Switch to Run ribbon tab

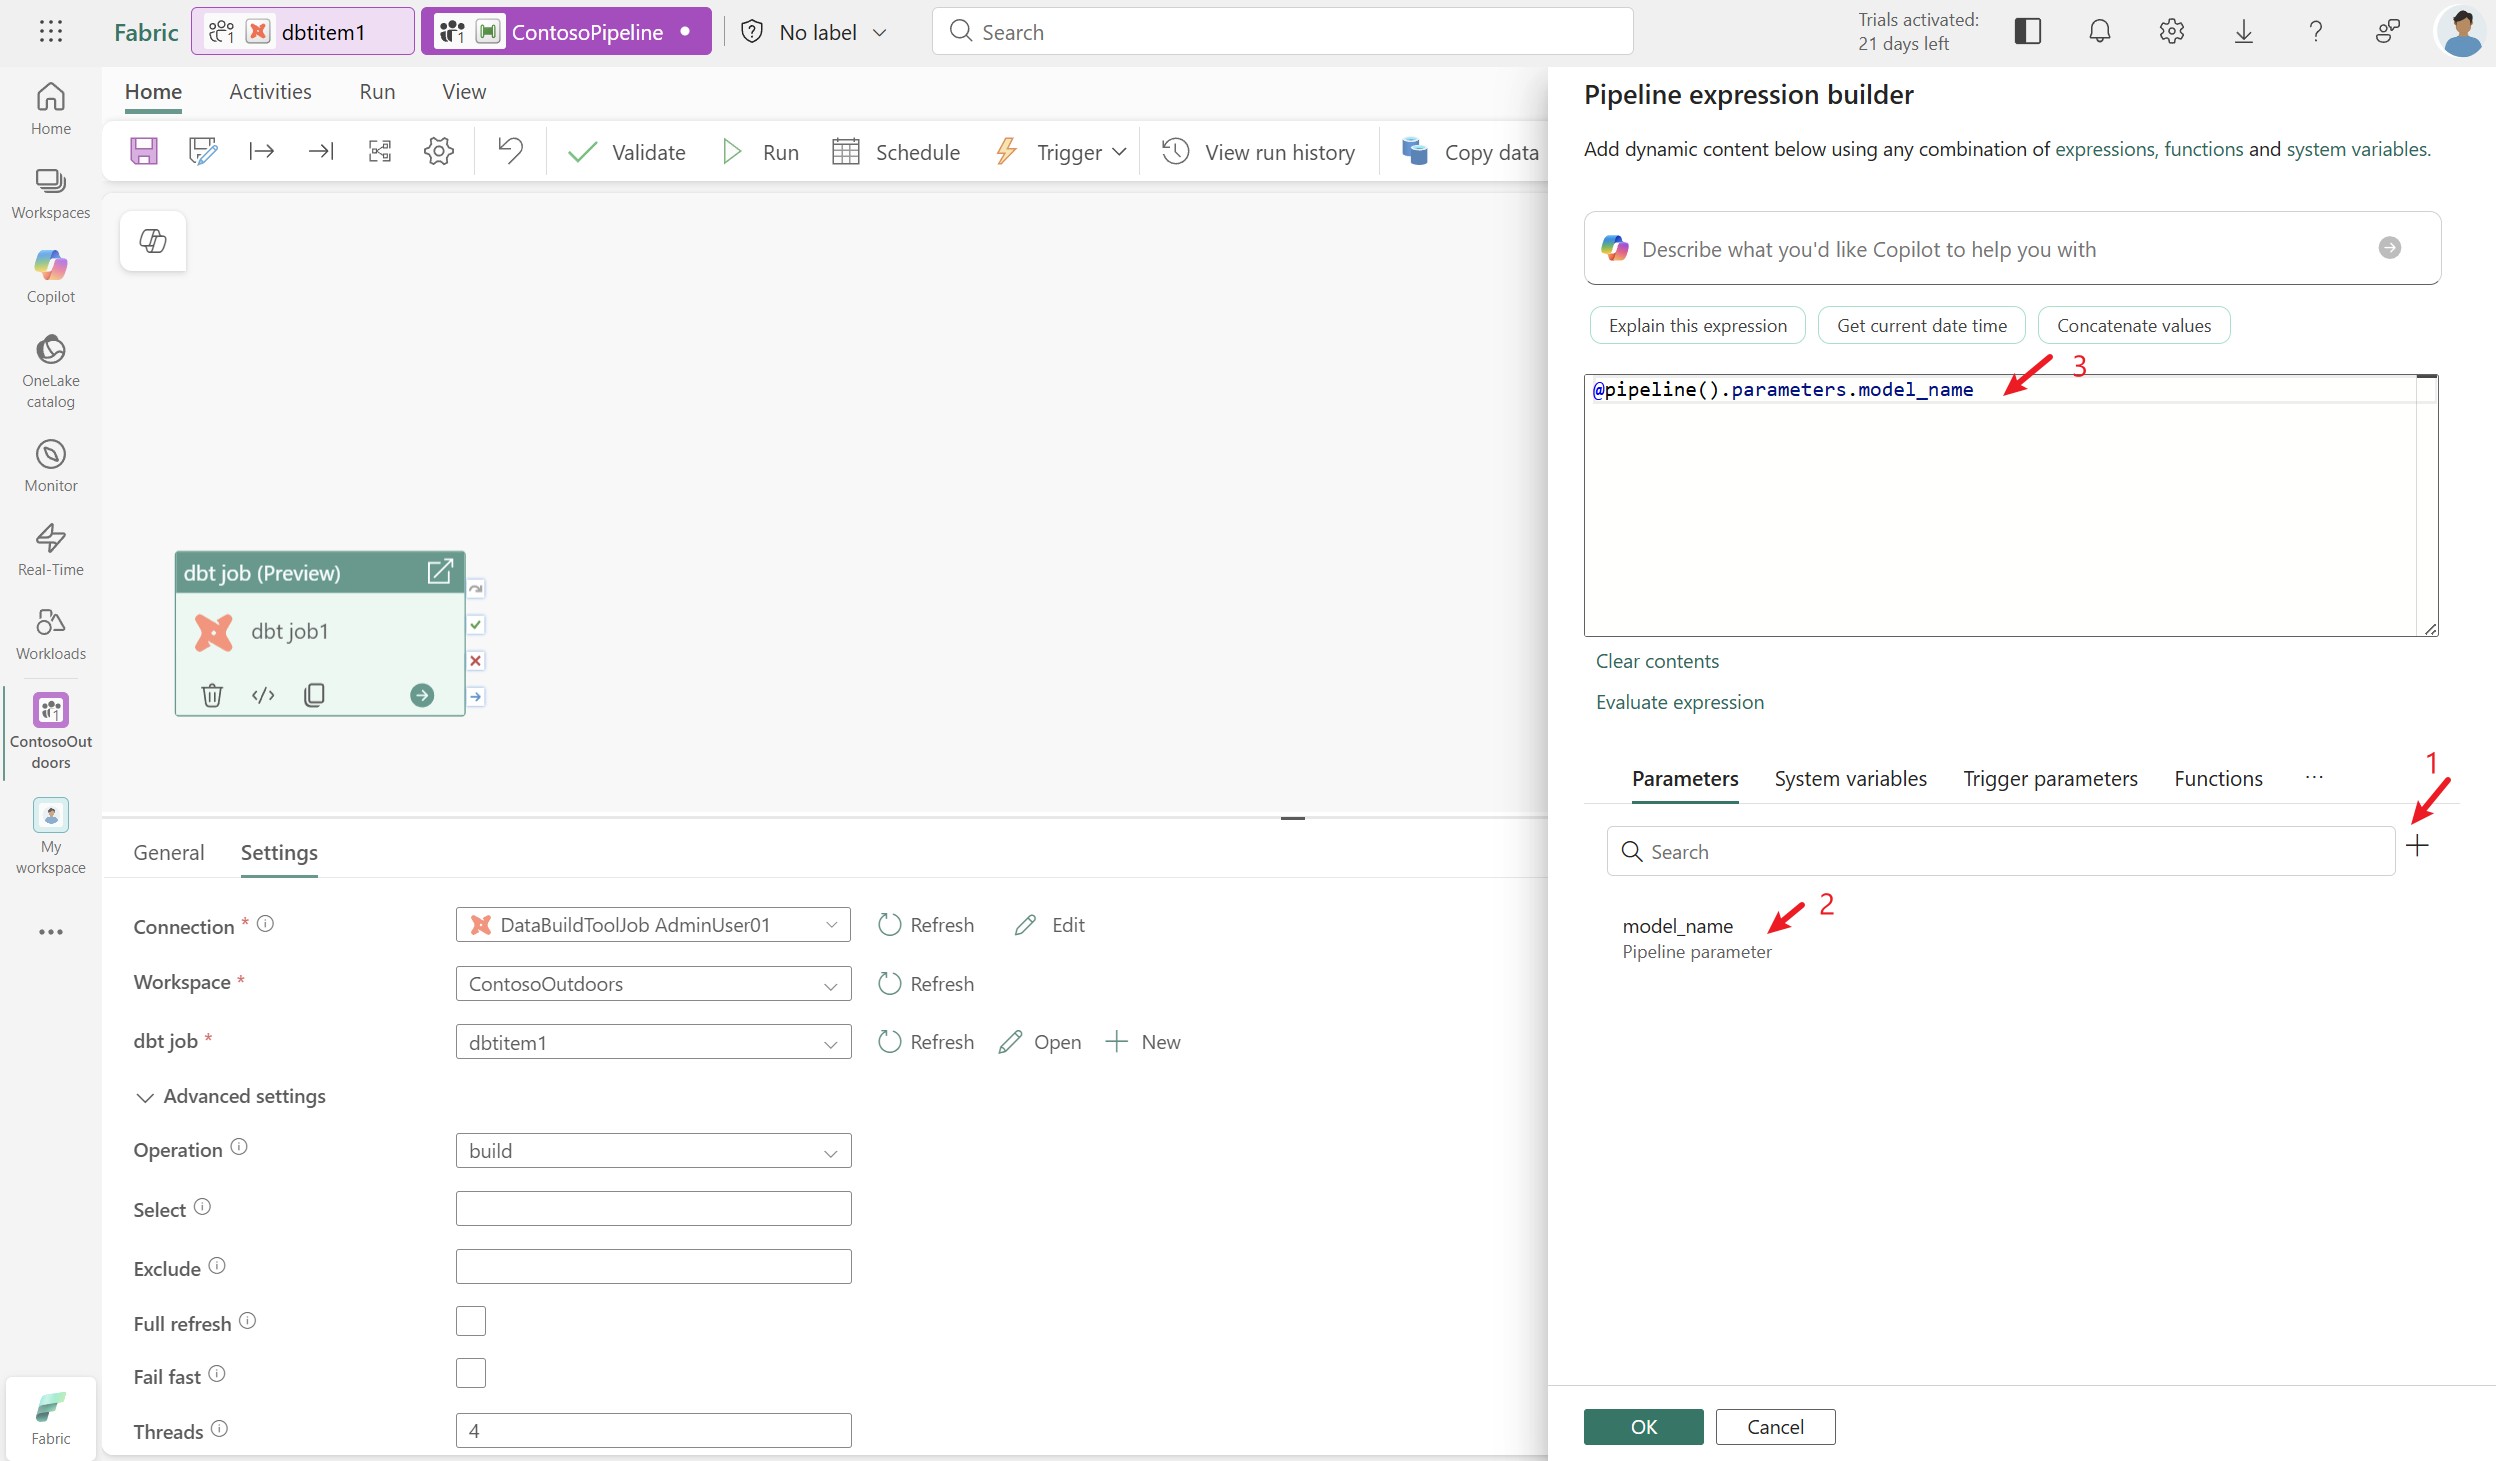pyautogui.click(x=377, y=92)
